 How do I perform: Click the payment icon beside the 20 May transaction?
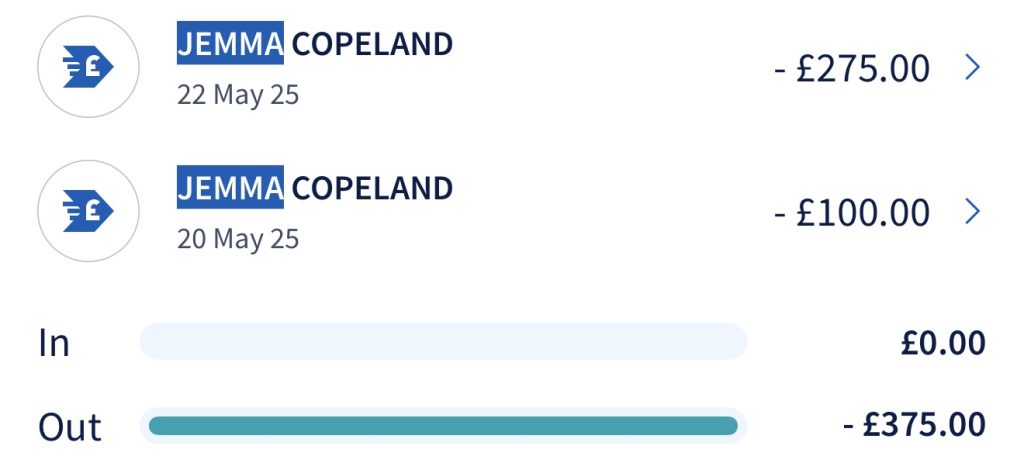87,211
